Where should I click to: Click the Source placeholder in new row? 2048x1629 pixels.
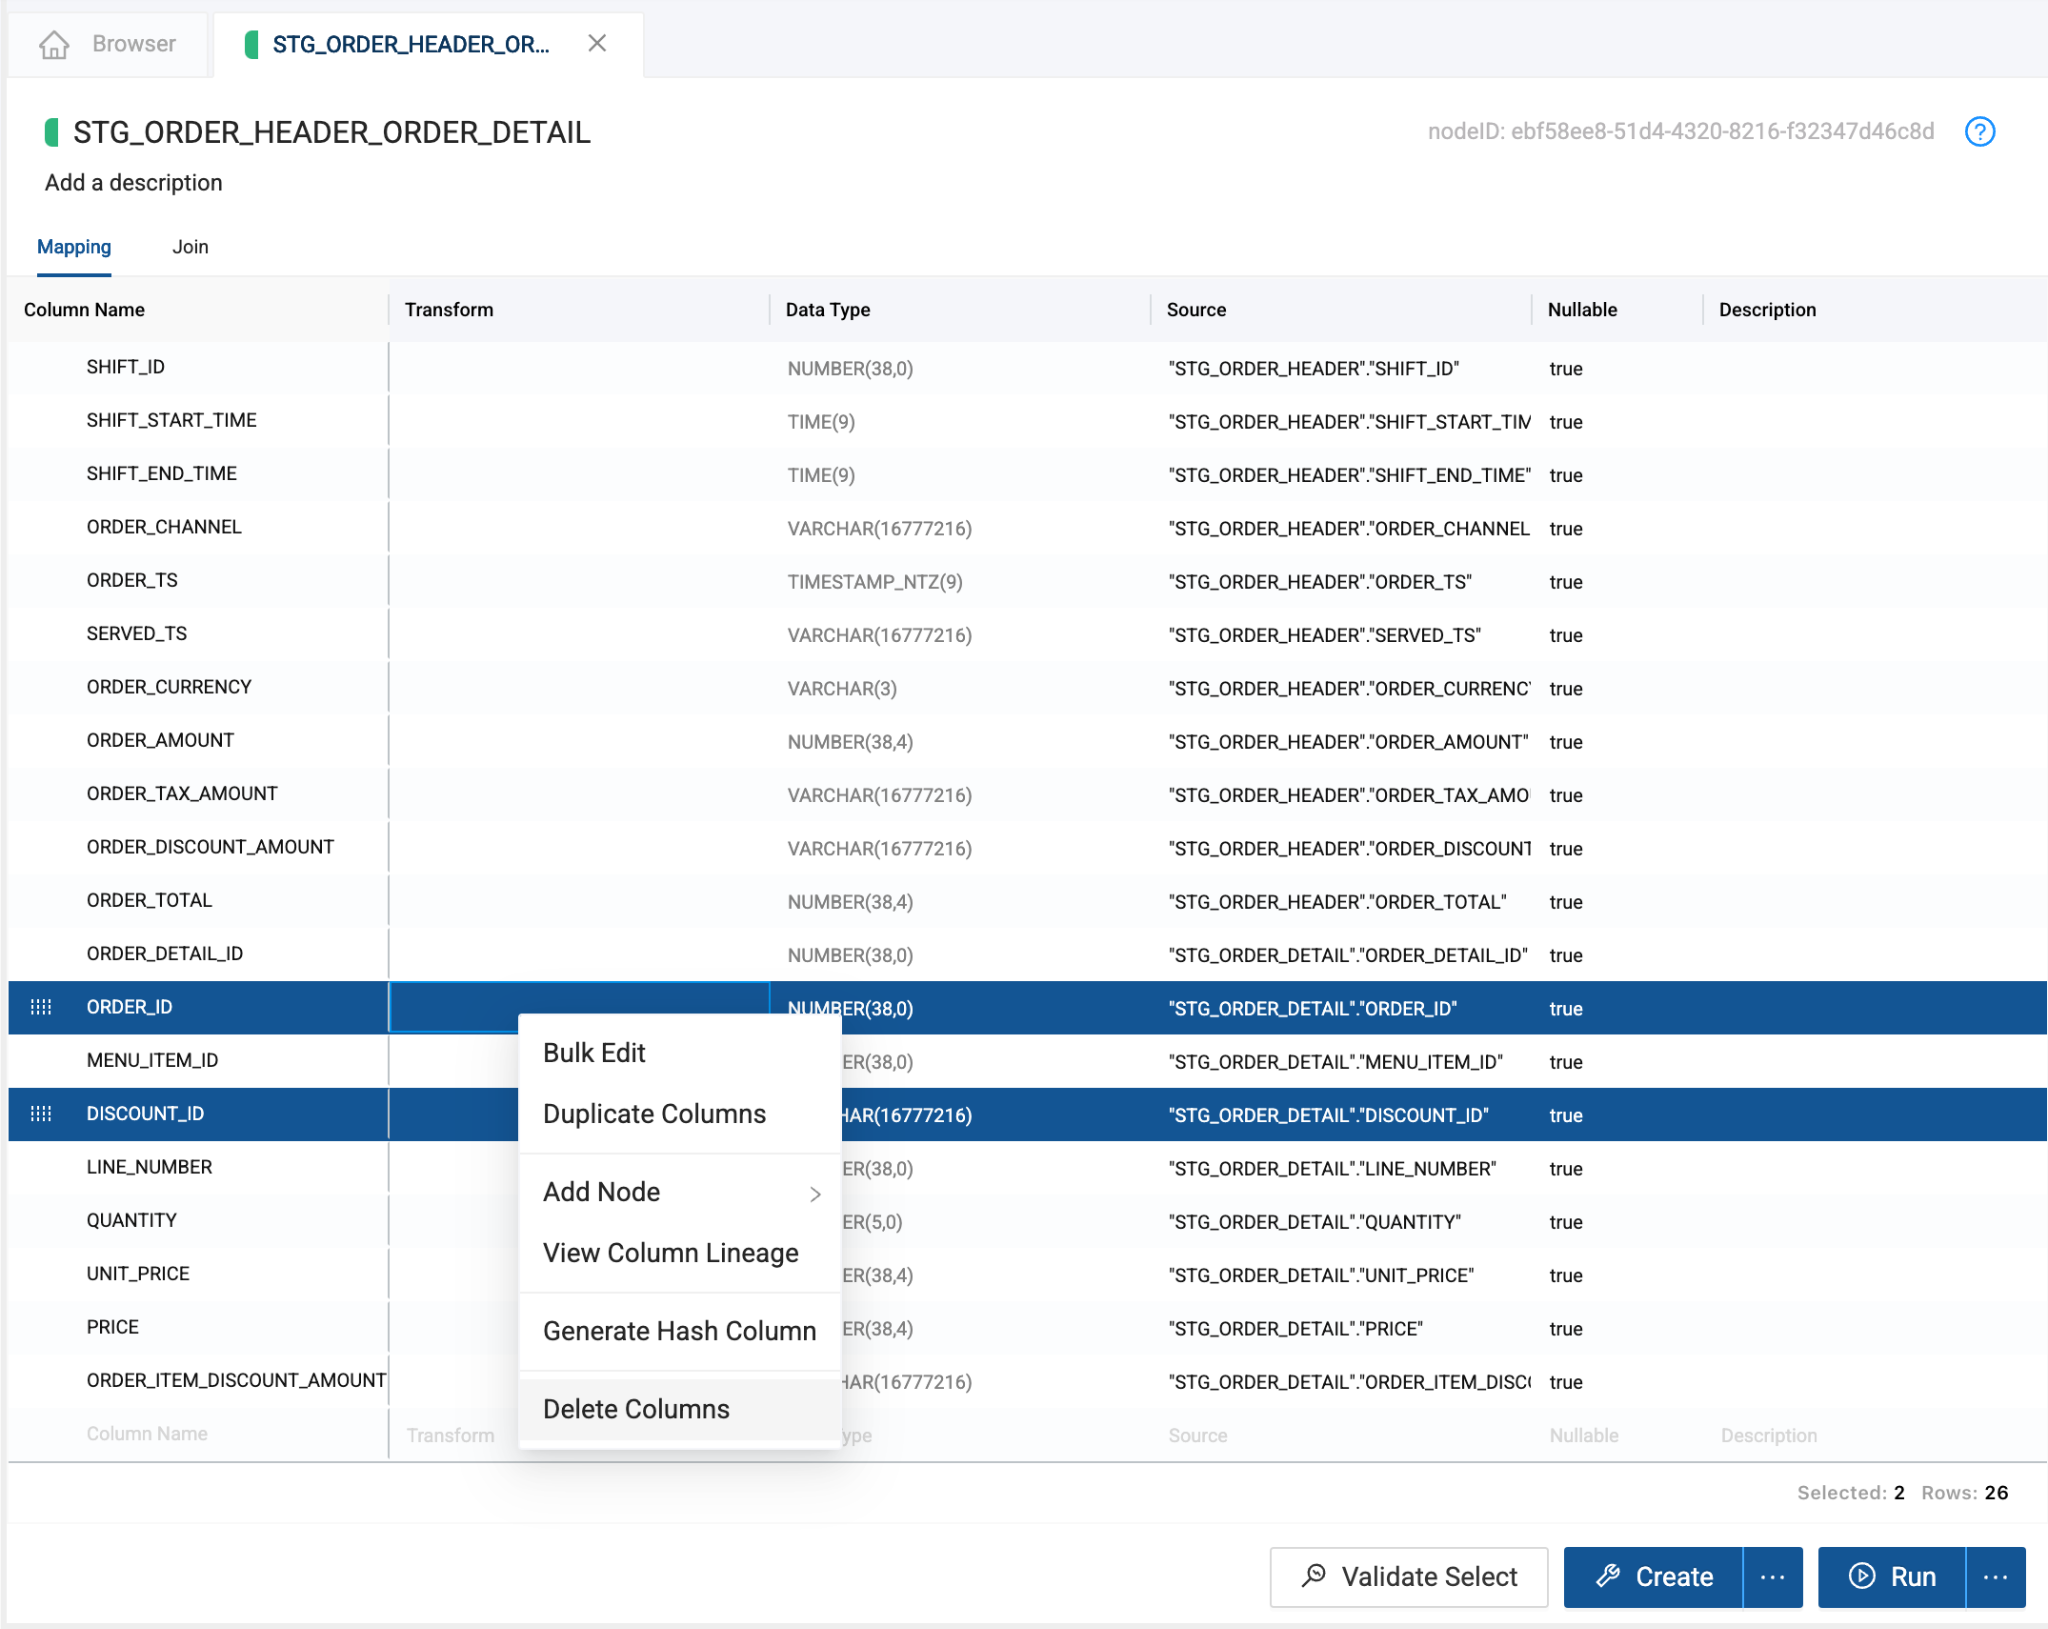[1197, 1436]
